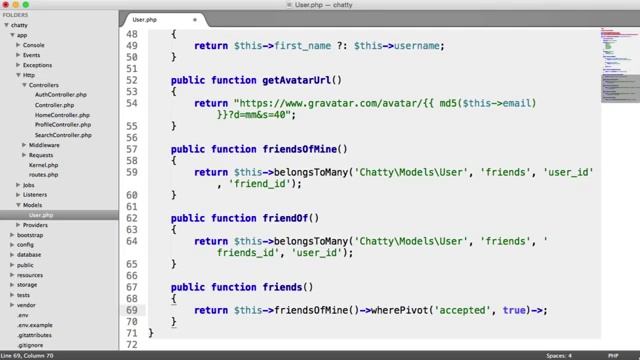Open AuthController.php in sidebar
This screenshot has height=360, width=640.
(61, 95)
